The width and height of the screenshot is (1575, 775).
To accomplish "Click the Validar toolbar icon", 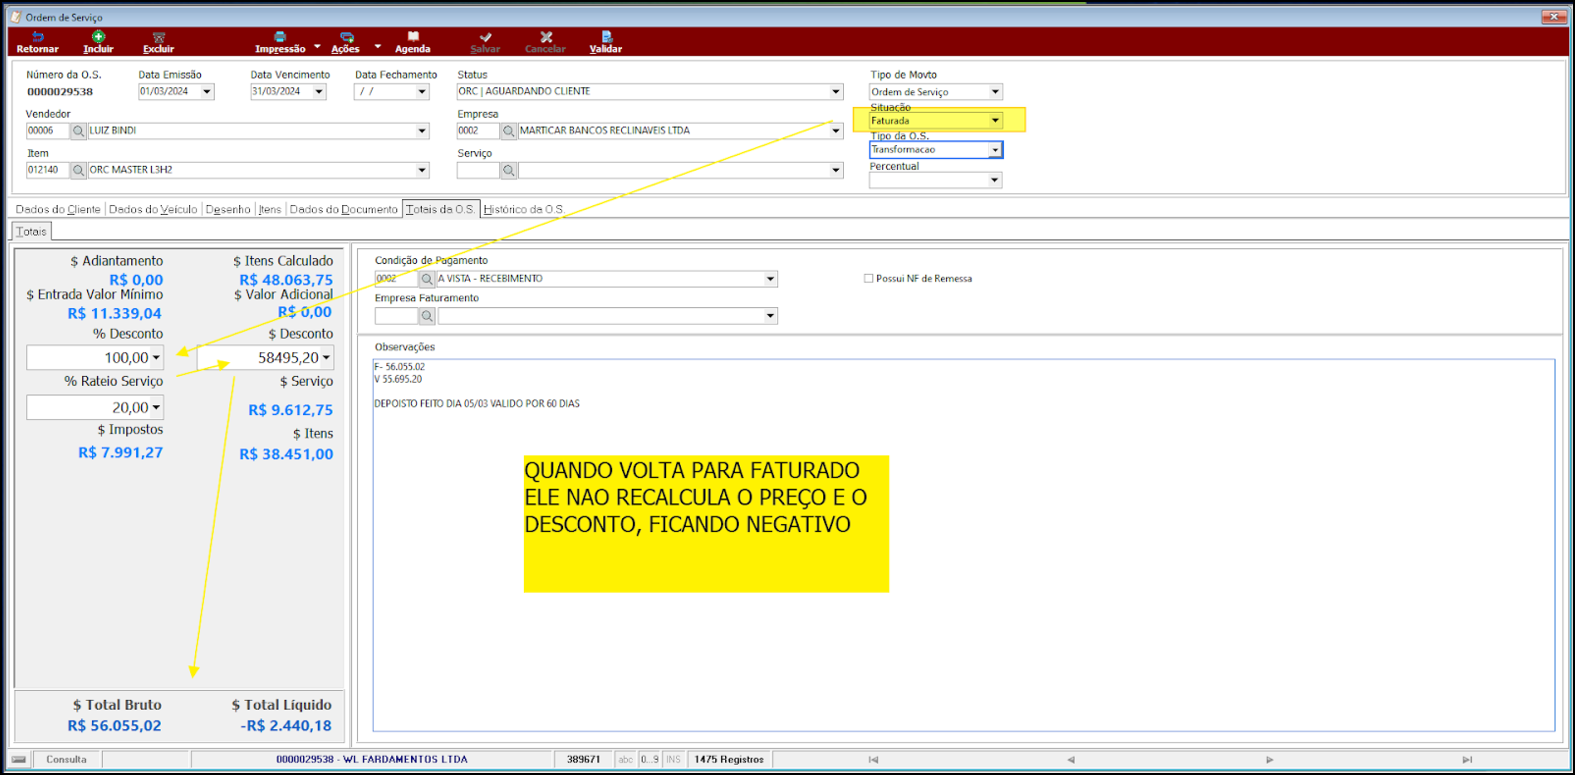I will tap(606, 37).
